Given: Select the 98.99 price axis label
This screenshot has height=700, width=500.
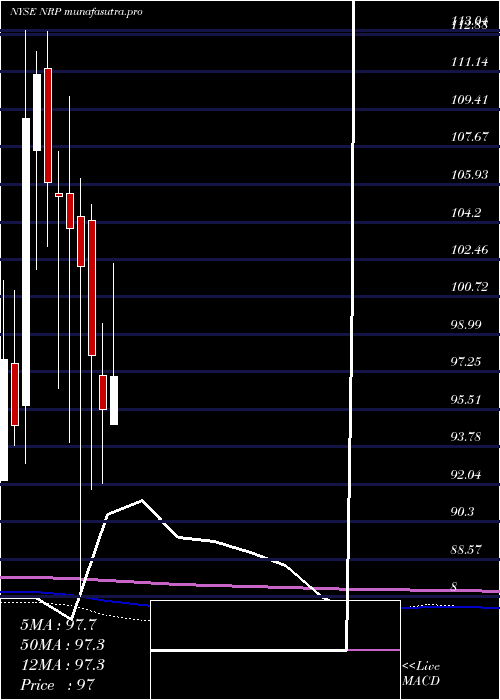Looking at the screenshot, I should pos(466,325).
